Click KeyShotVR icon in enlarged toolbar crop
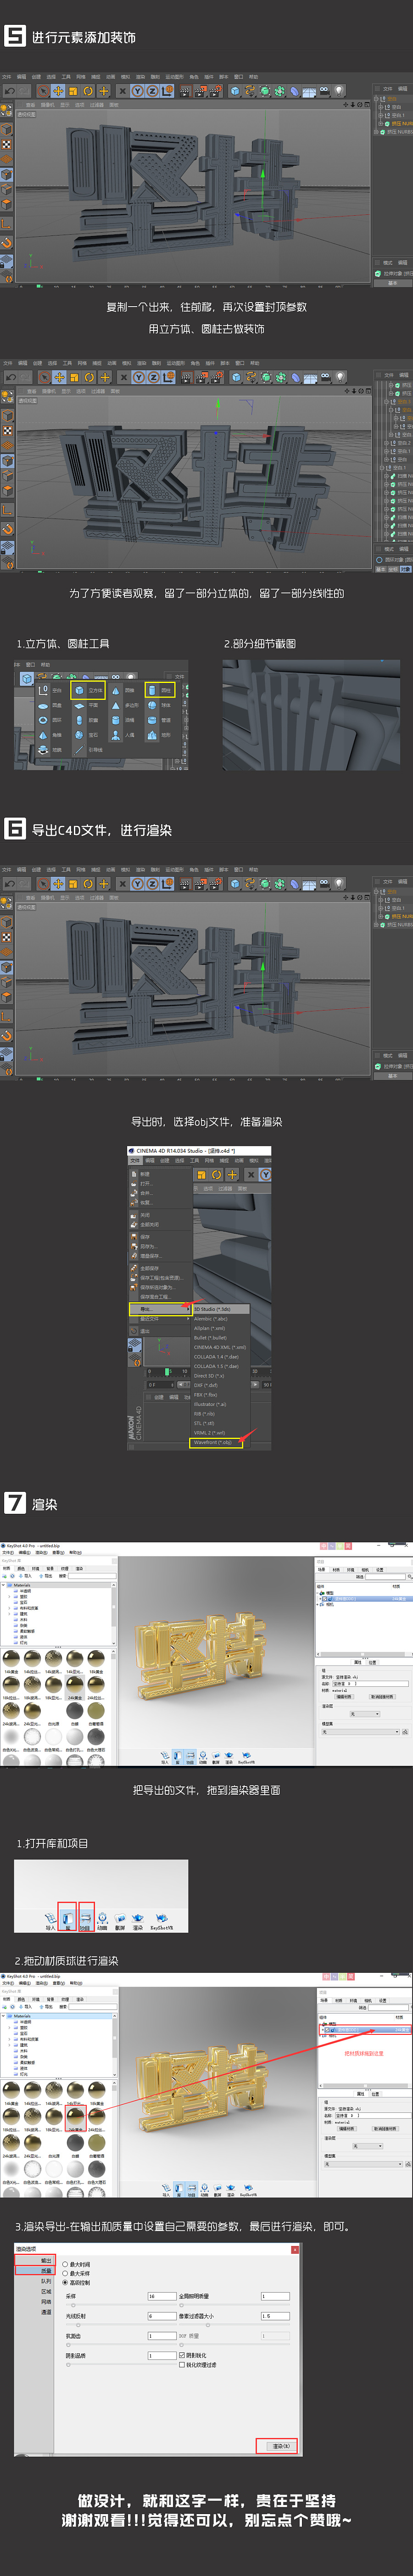 [x=161, y=1920]
